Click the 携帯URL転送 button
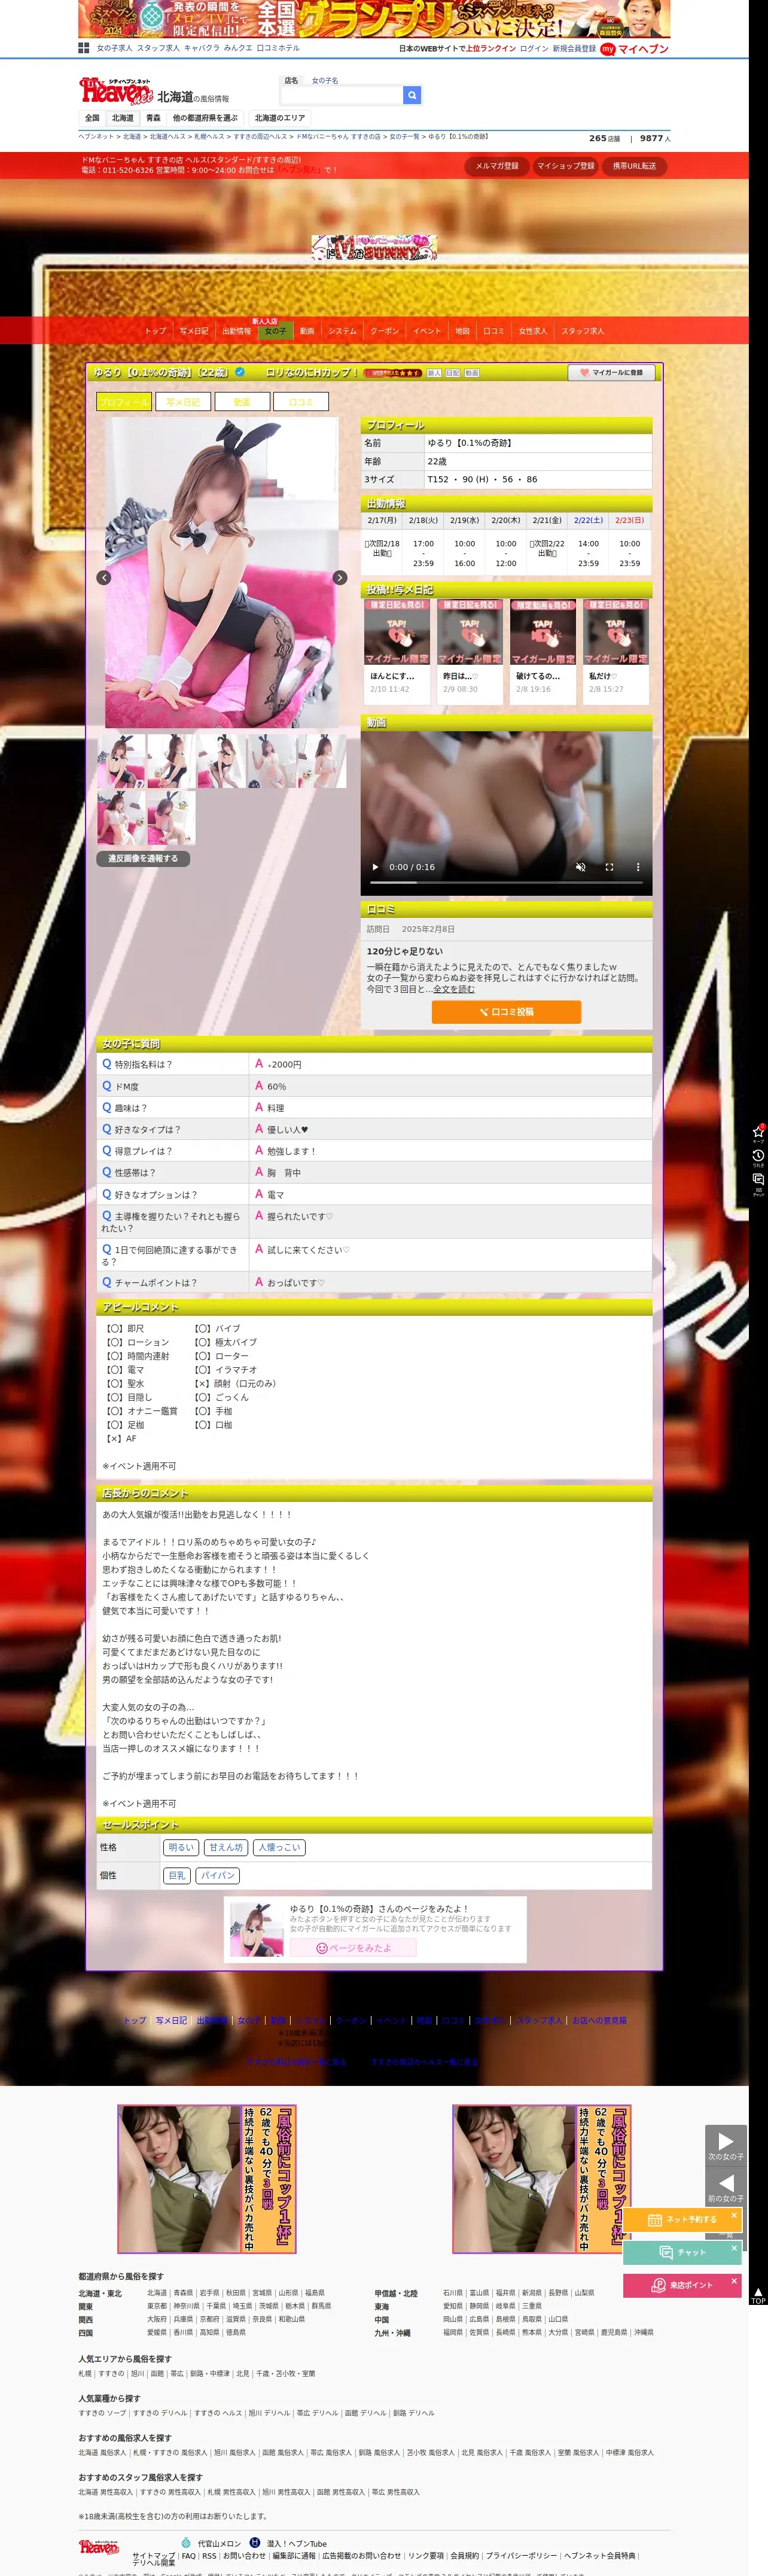 point(634,166)
